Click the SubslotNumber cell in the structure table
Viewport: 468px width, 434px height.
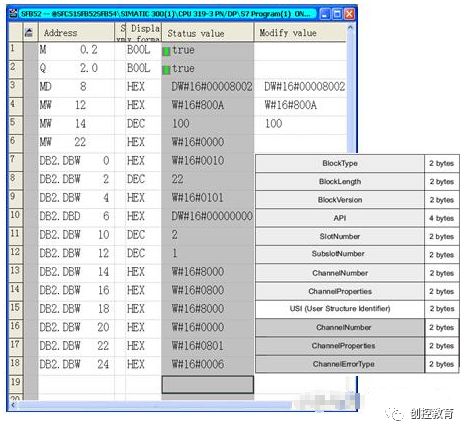click(340, 254)
